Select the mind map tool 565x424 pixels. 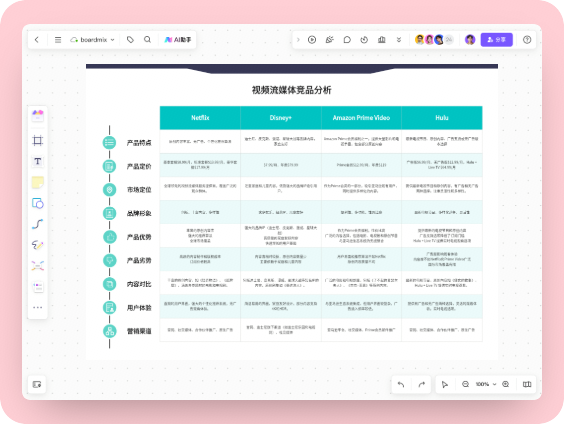(x=38, y=266)
